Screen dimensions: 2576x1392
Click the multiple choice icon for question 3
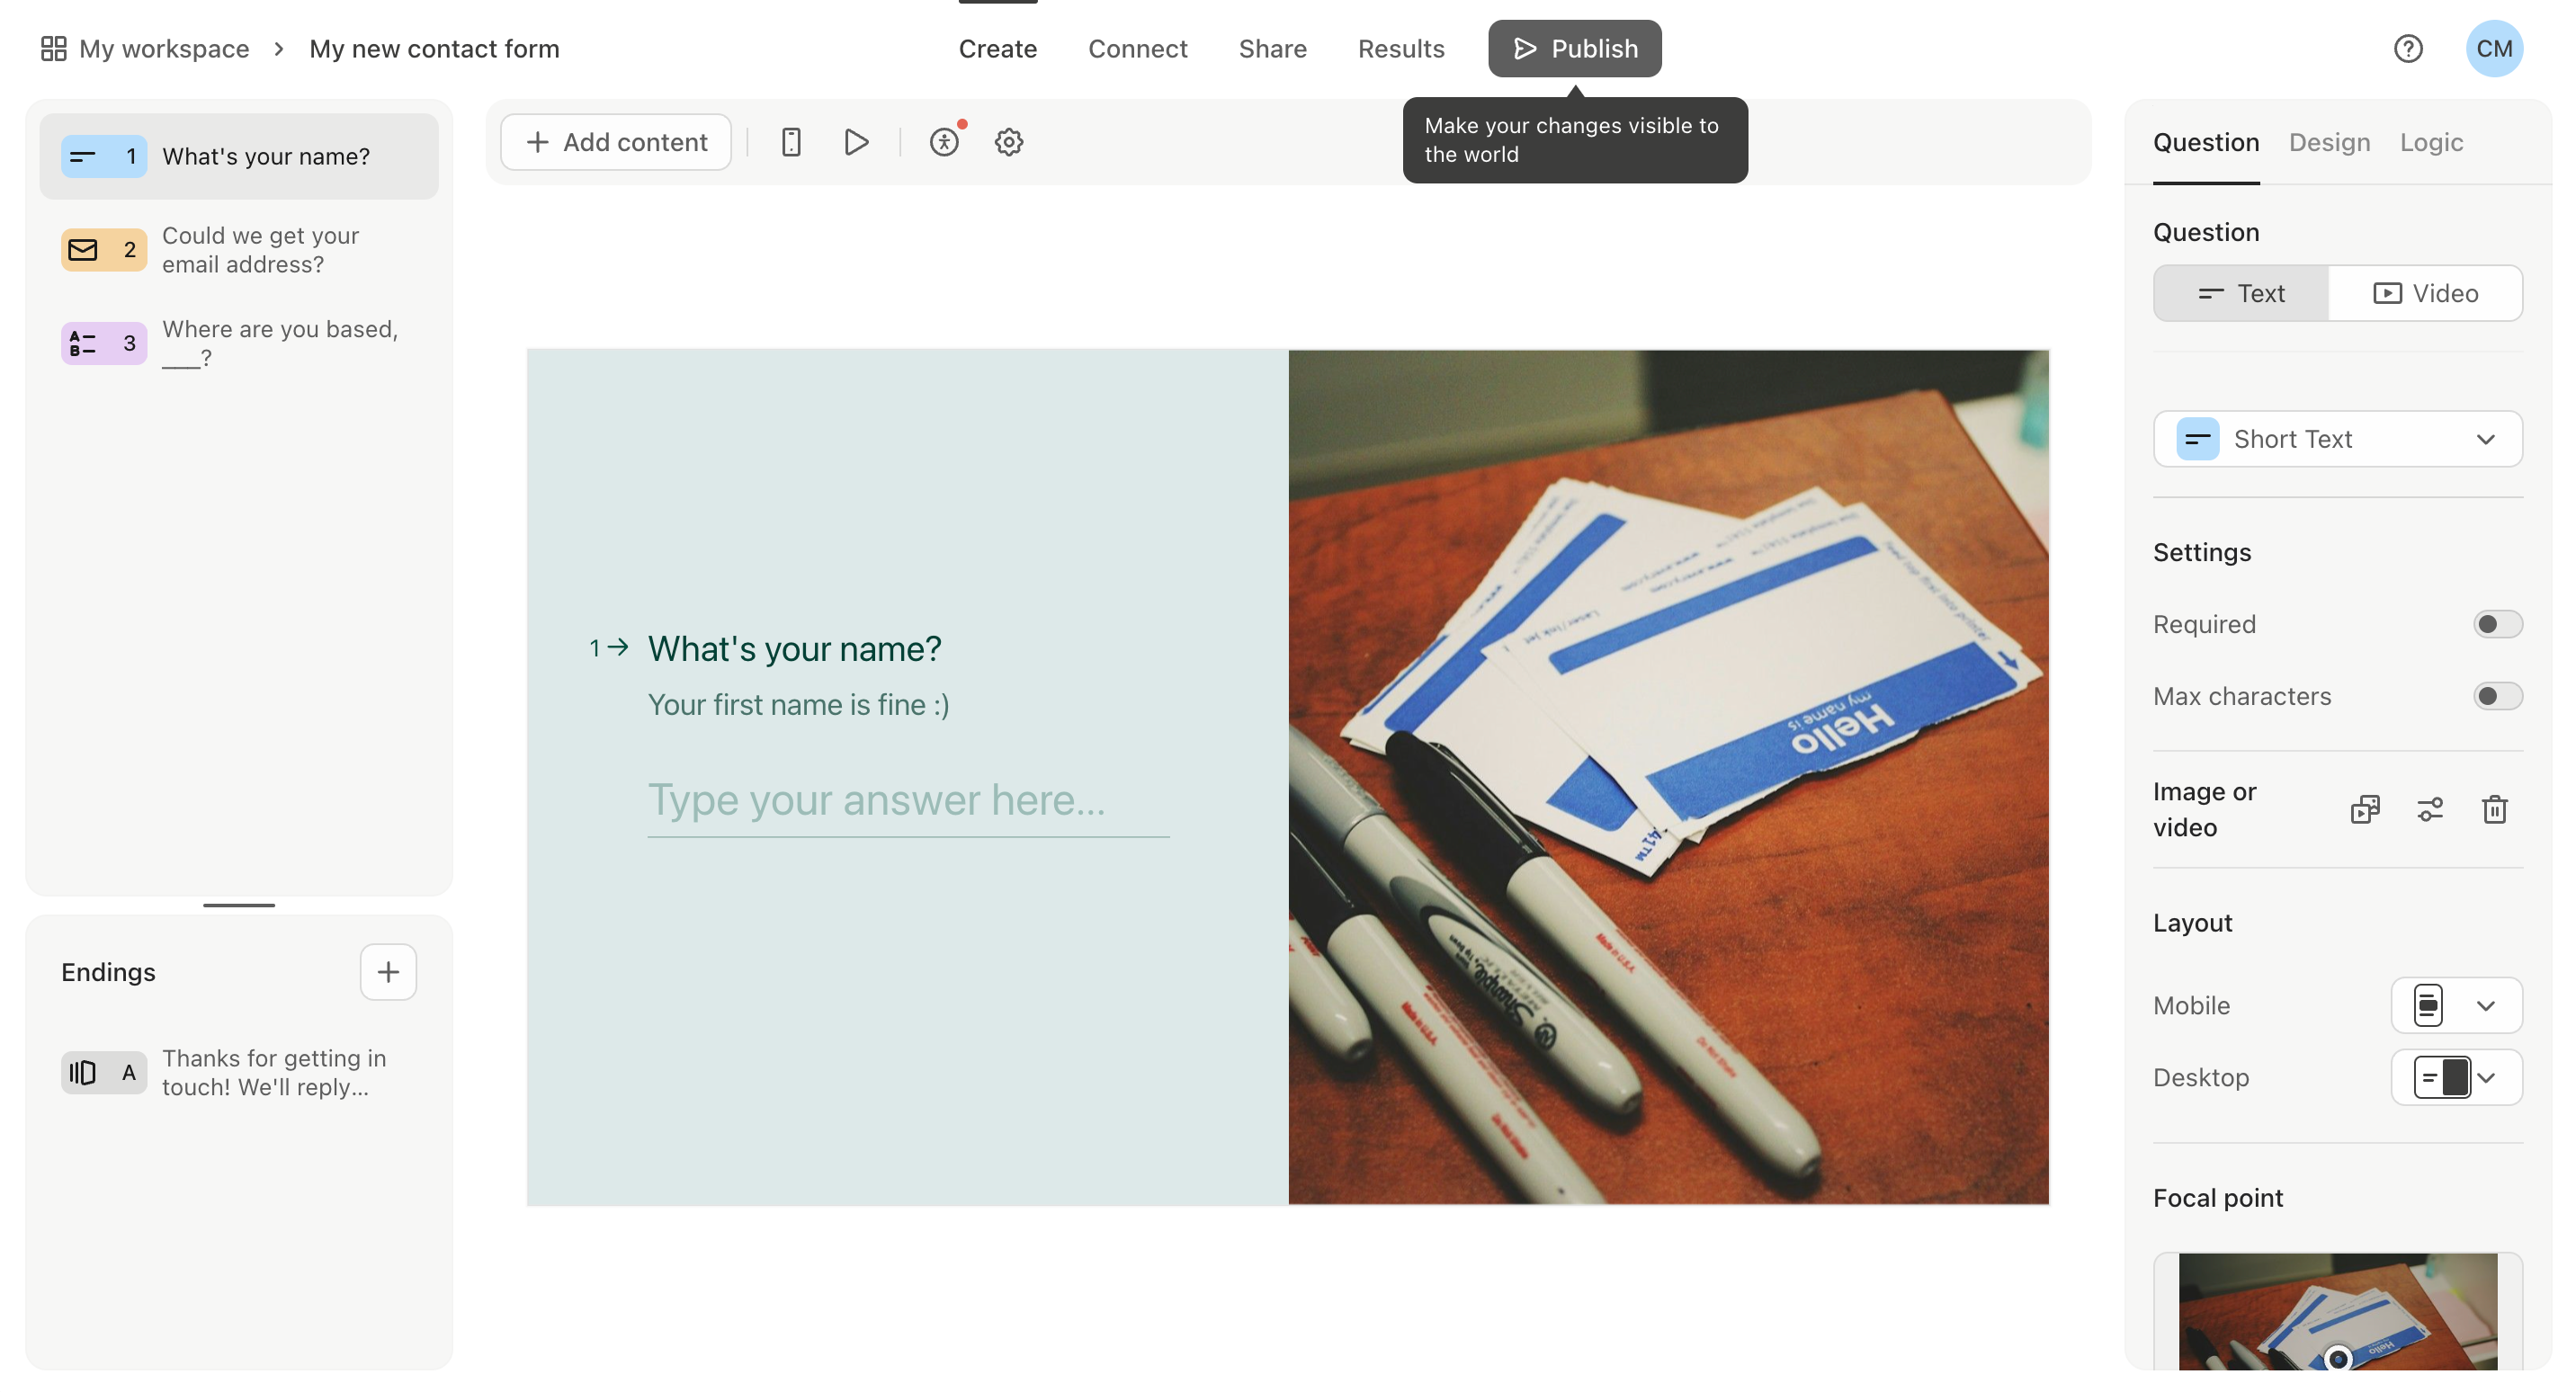pos(104,343)
